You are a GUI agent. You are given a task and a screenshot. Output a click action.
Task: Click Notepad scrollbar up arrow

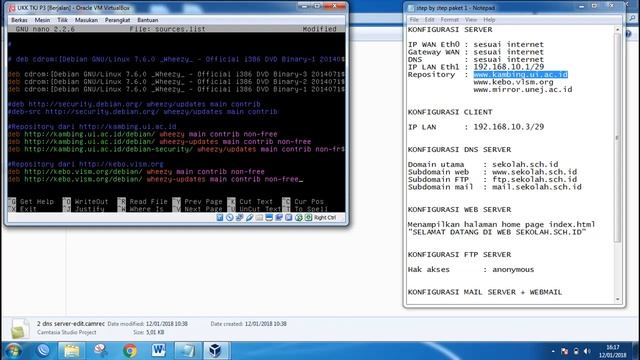tap(617, 30)
